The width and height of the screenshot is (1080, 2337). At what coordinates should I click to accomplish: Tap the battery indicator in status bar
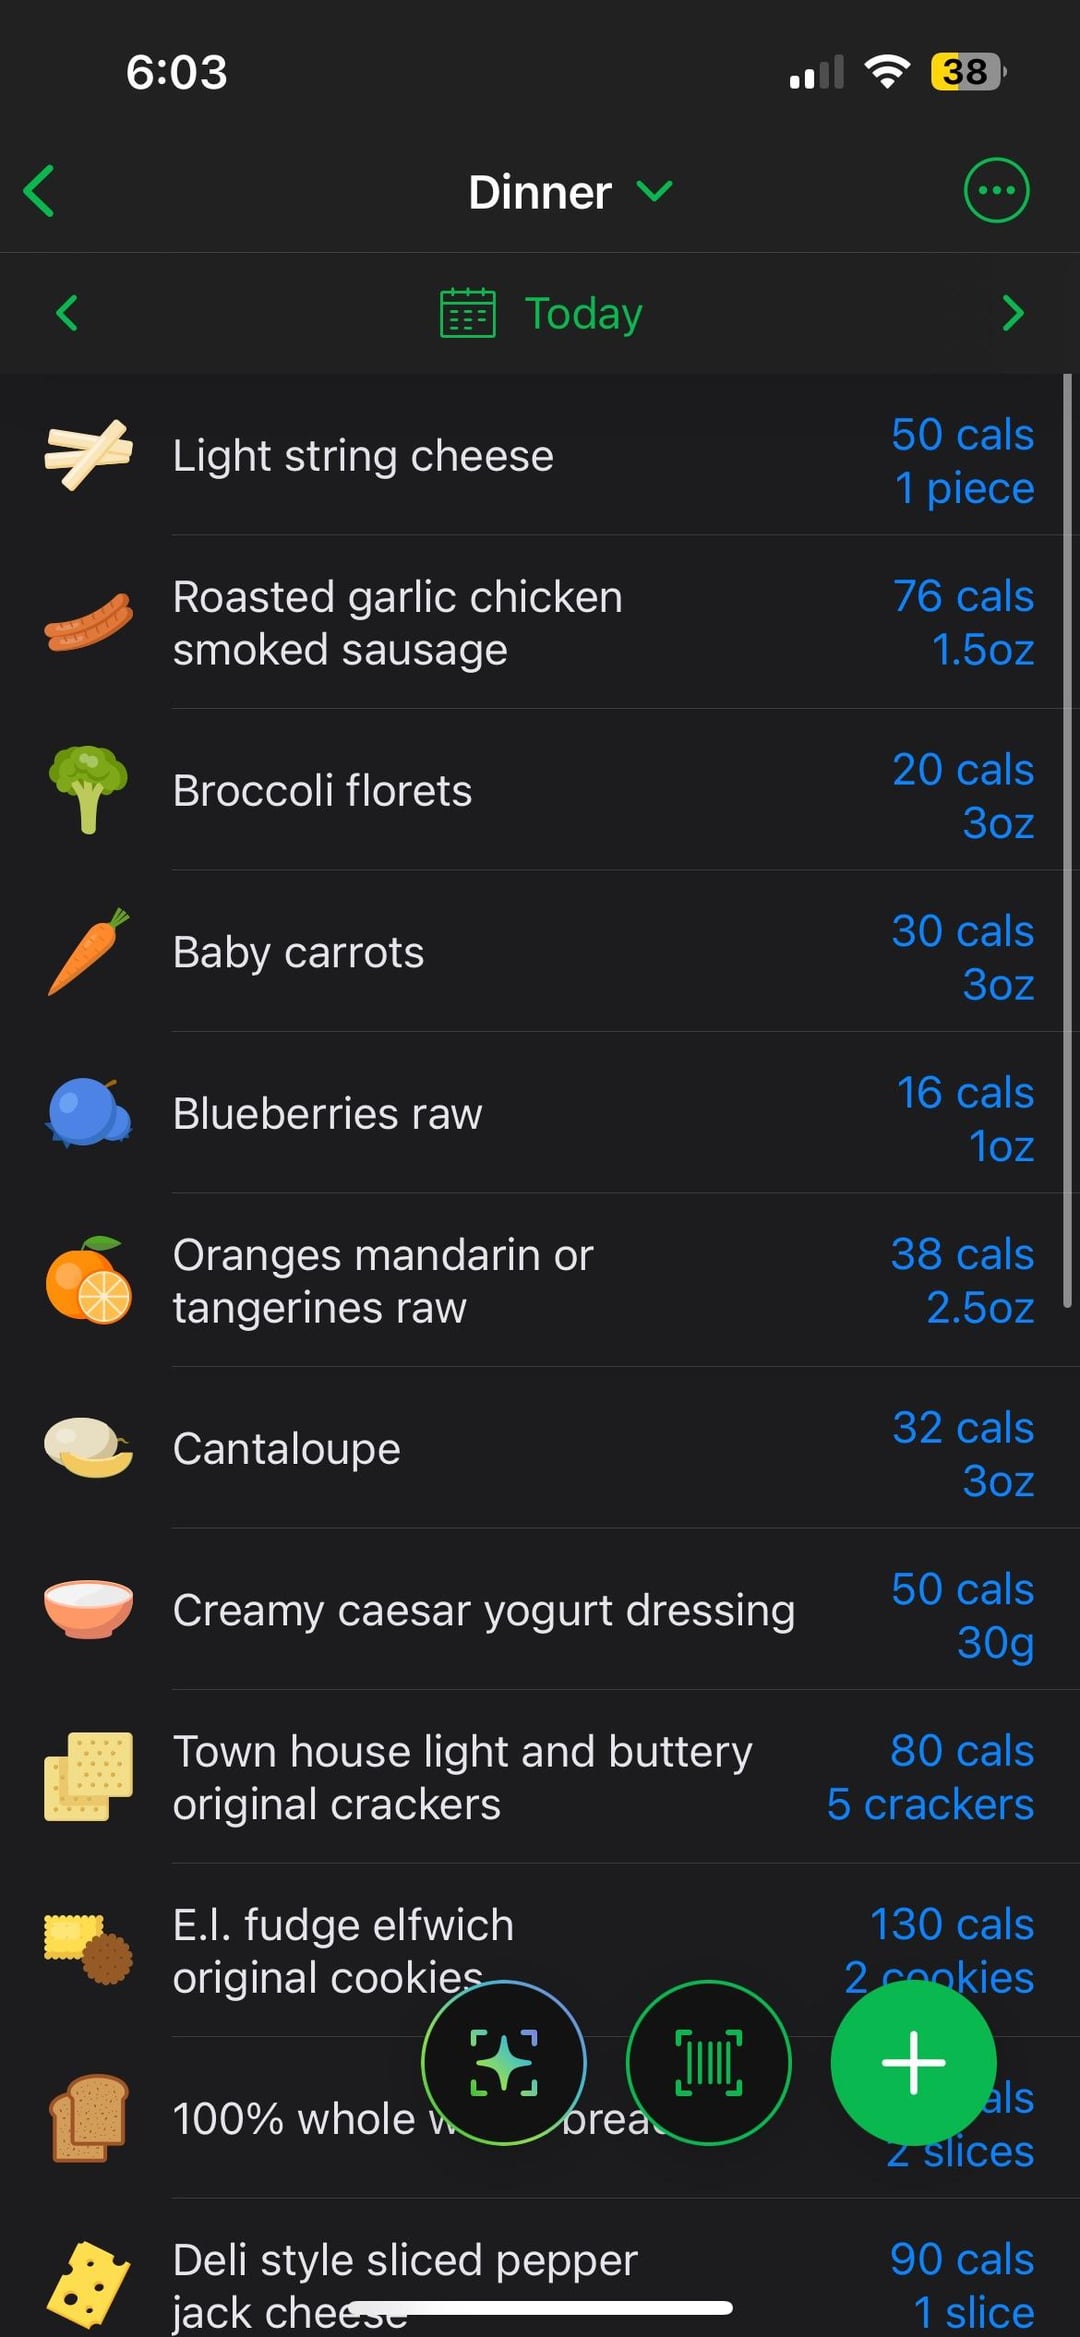coord(966,72)
